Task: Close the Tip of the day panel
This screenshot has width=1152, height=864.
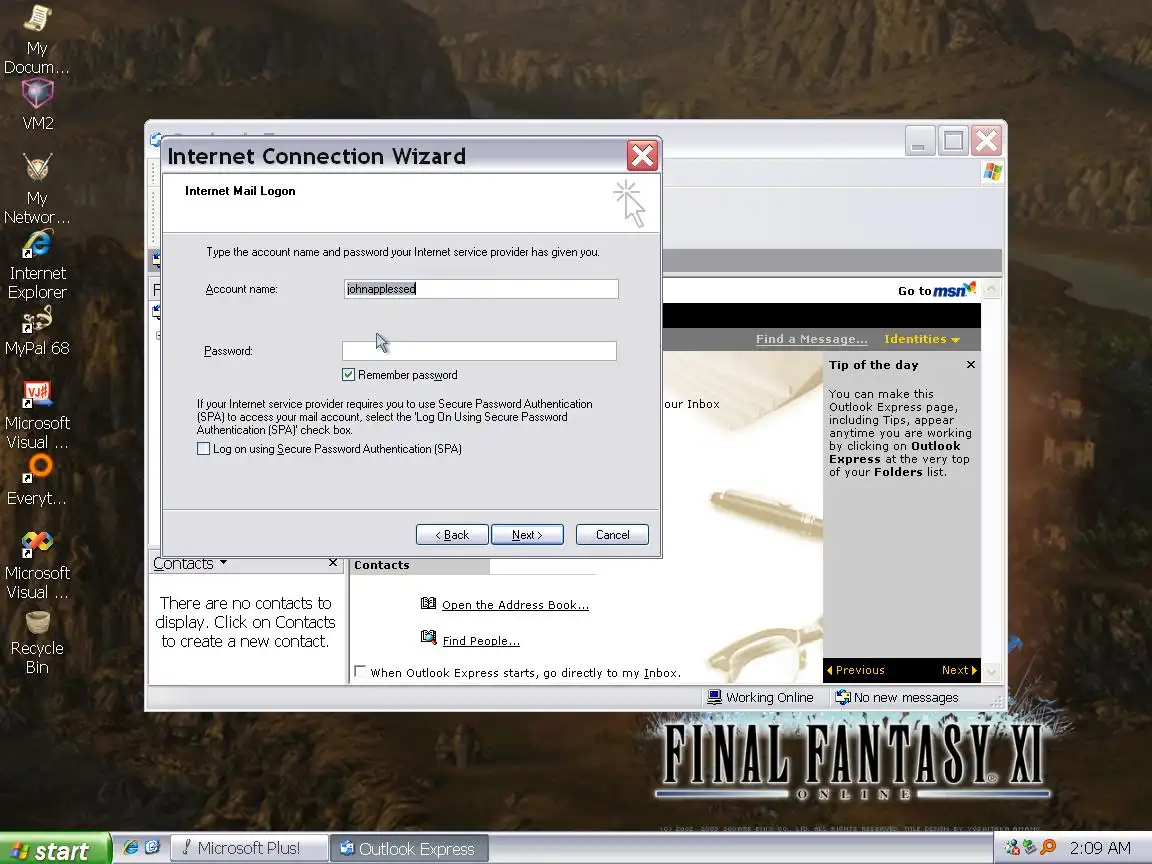Action: 971,364
